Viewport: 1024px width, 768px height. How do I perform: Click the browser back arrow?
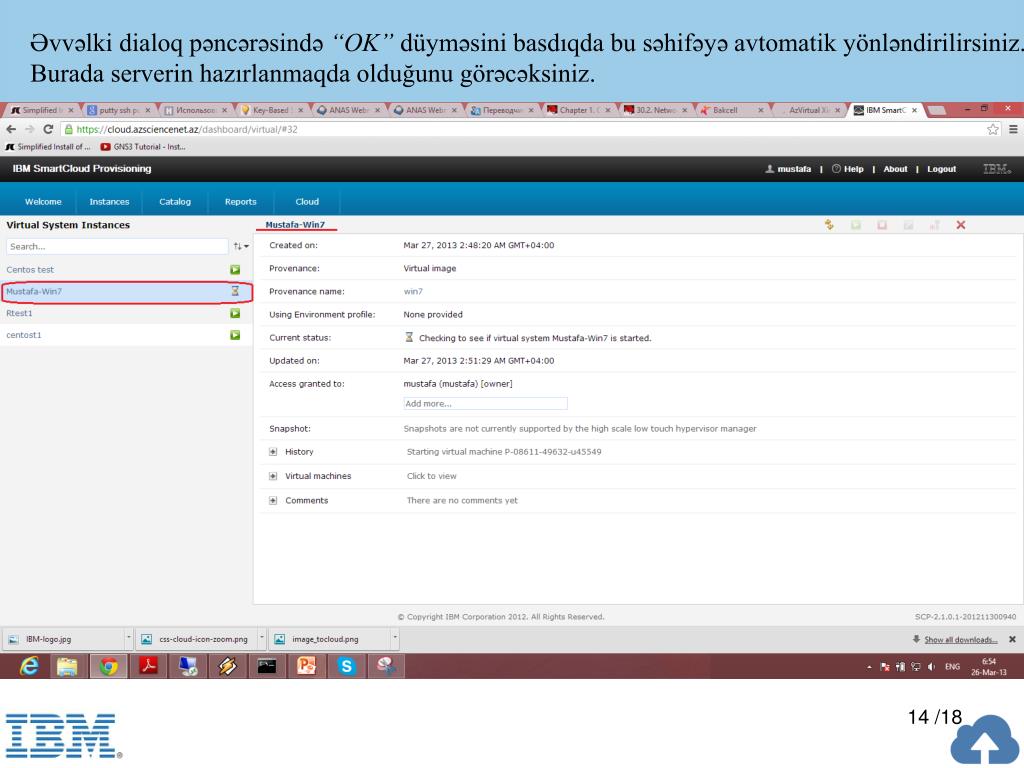[11, 129]
